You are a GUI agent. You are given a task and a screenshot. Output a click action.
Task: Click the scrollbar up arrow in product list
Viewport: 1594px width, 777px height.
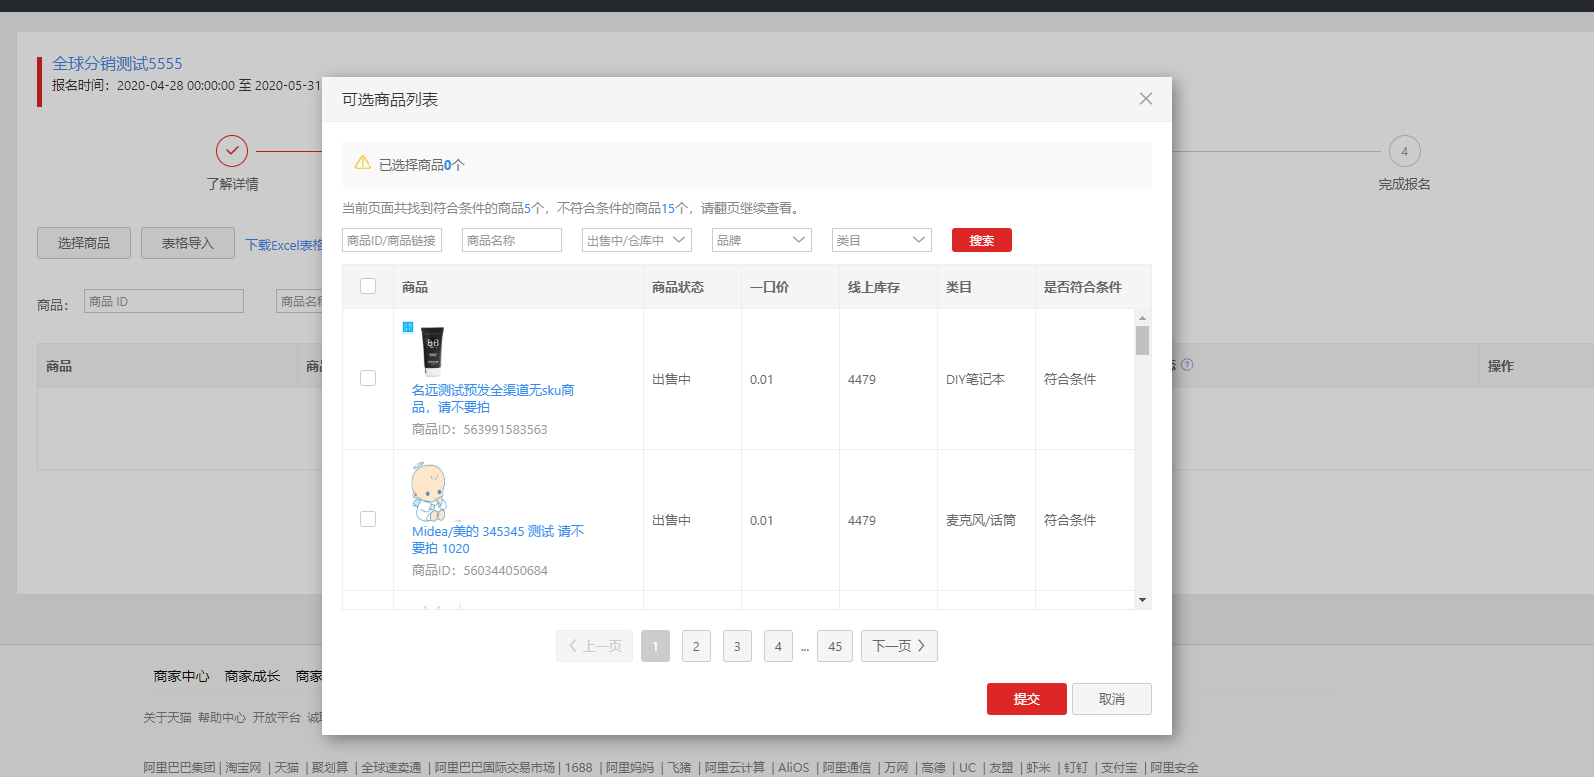coord(1142,318)
